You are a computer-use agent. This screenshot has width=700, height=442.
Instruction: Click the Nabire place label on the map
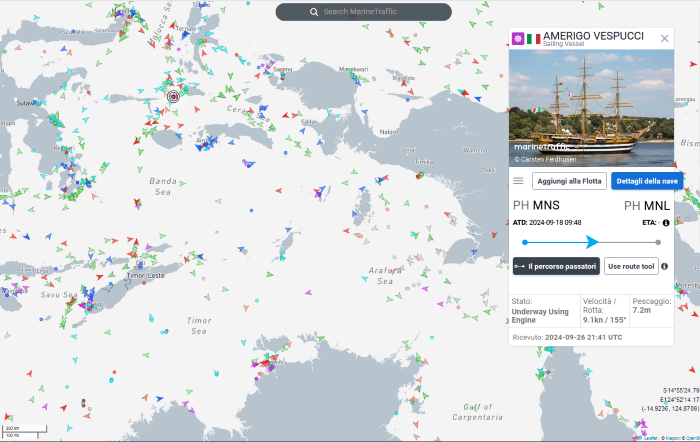click(388, 132)
